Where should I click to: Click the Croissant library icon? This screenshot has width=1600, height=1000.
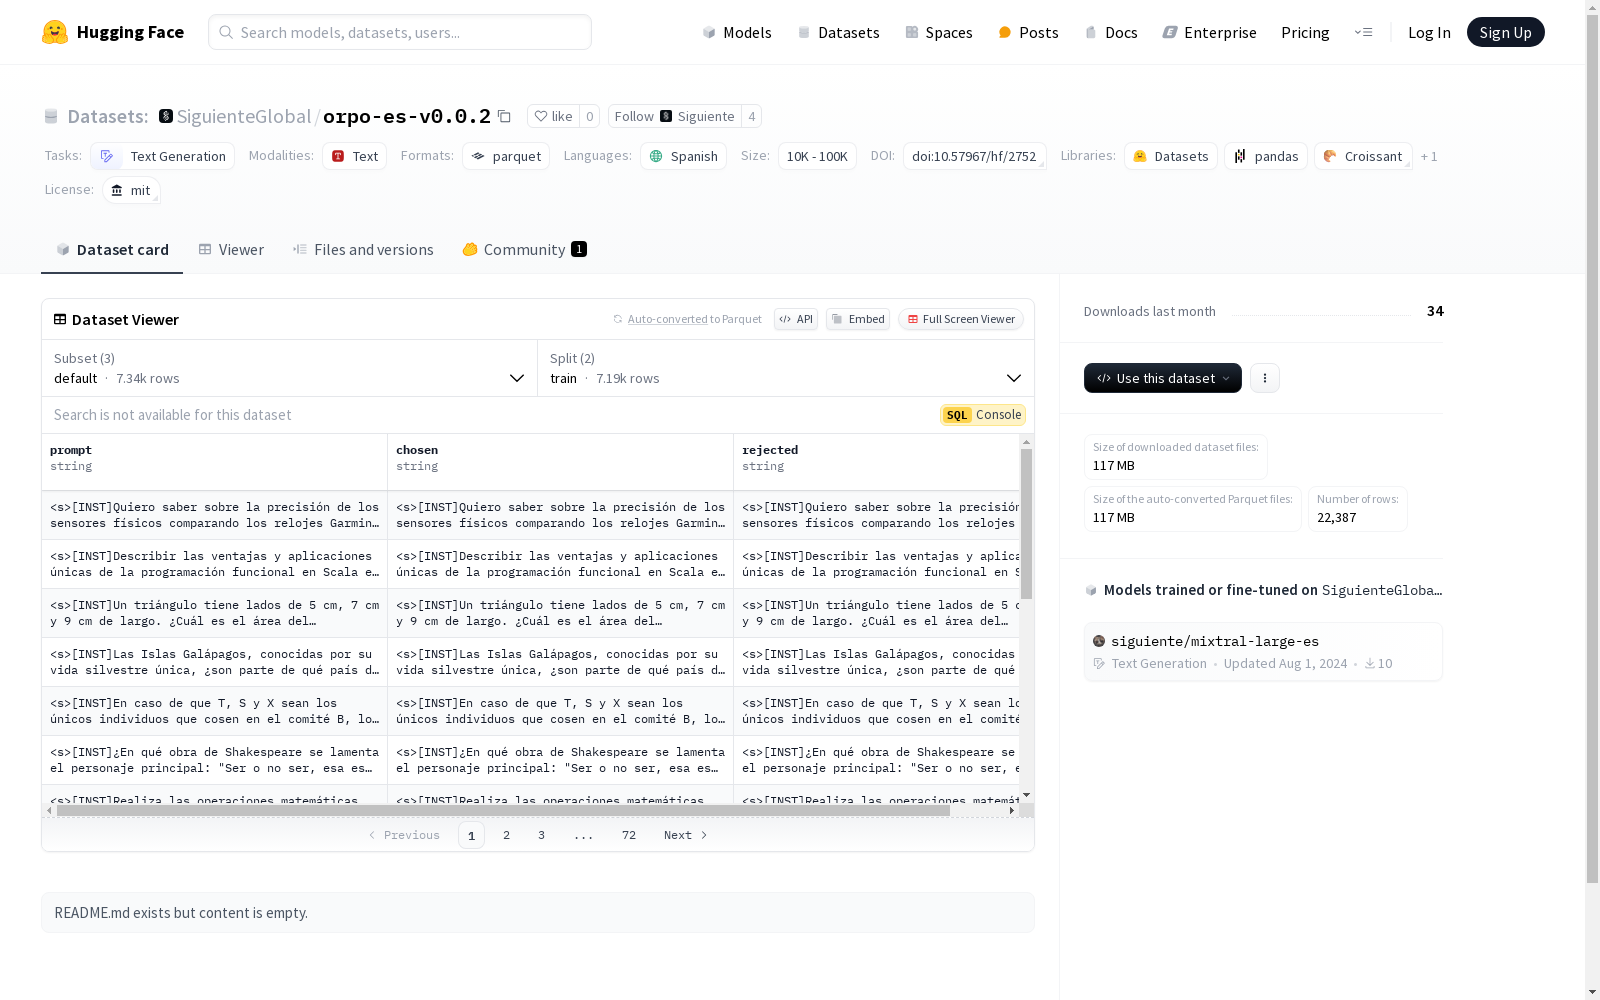[x=1330, y=156]
